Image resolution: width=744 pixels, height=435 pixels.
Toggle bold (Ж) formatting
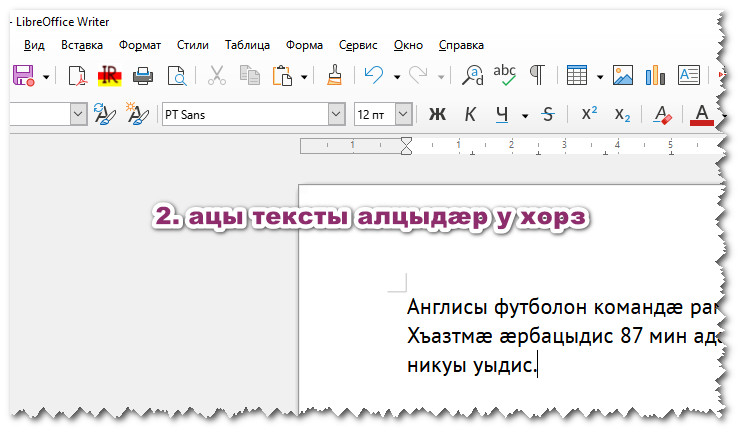point(437,114)
